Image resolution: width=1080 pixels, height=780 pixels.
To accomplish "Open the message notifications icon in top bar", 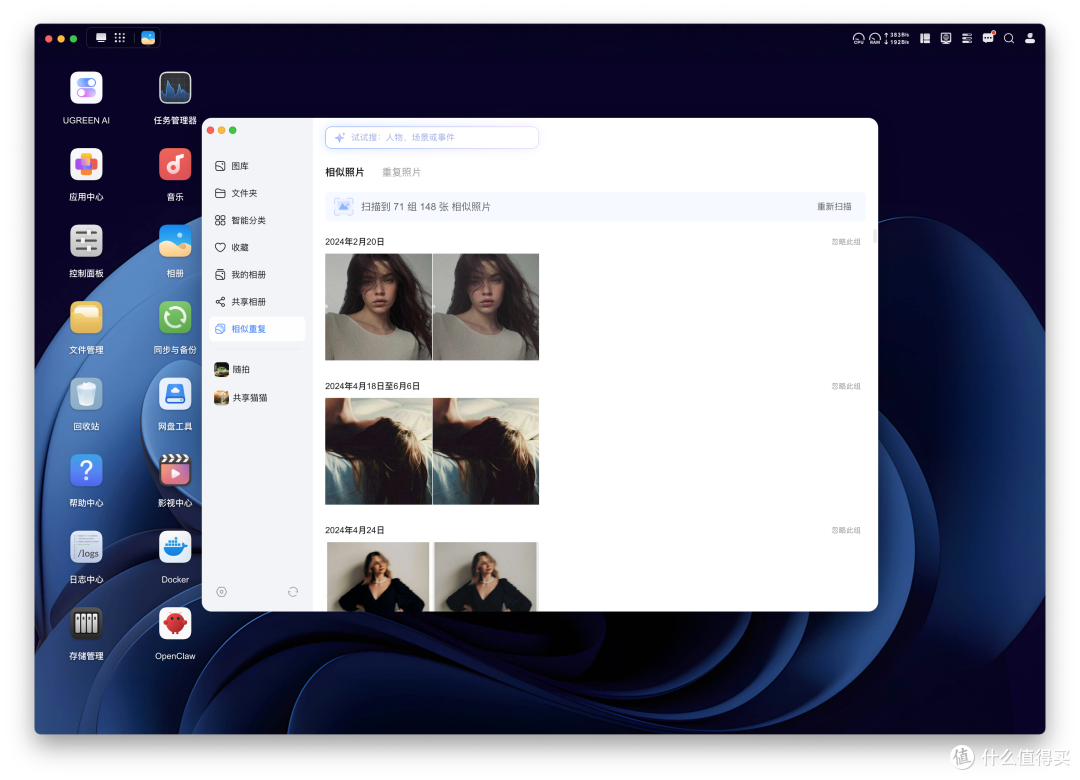I will pyautogui.click(x=988, y=38).
